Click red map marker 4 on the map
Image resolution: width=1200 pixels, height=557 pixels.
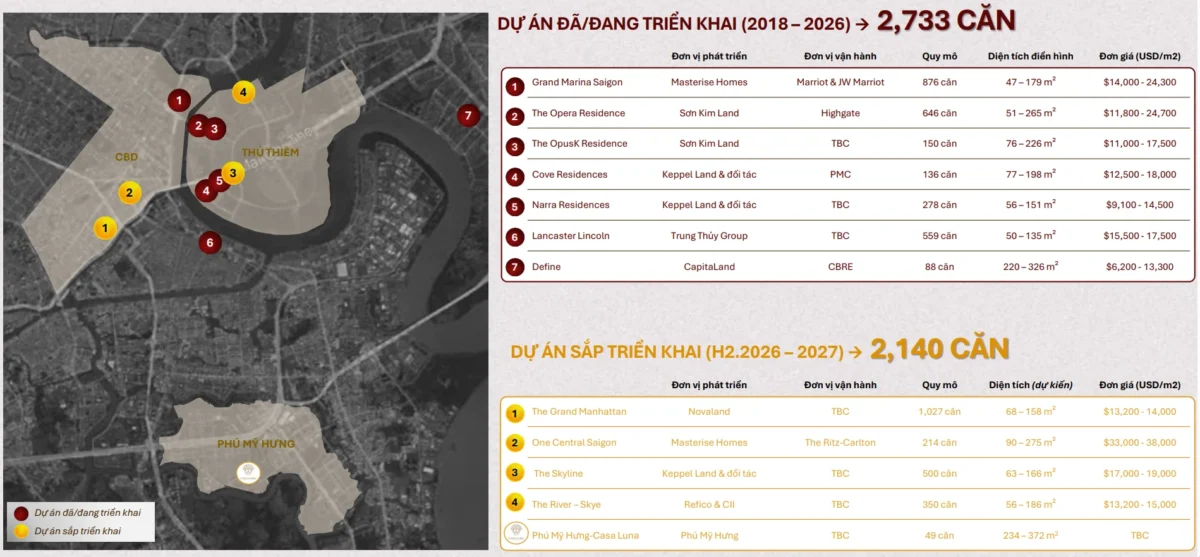(206, 190)
